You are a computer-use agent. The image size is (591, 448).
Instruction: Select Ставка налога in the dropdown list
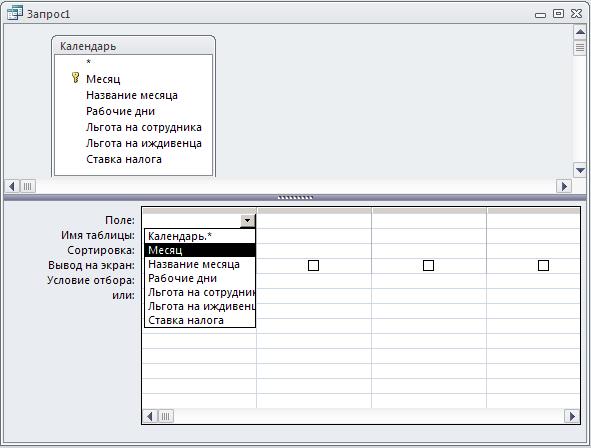pyautogui.click(x=200, y=320)
